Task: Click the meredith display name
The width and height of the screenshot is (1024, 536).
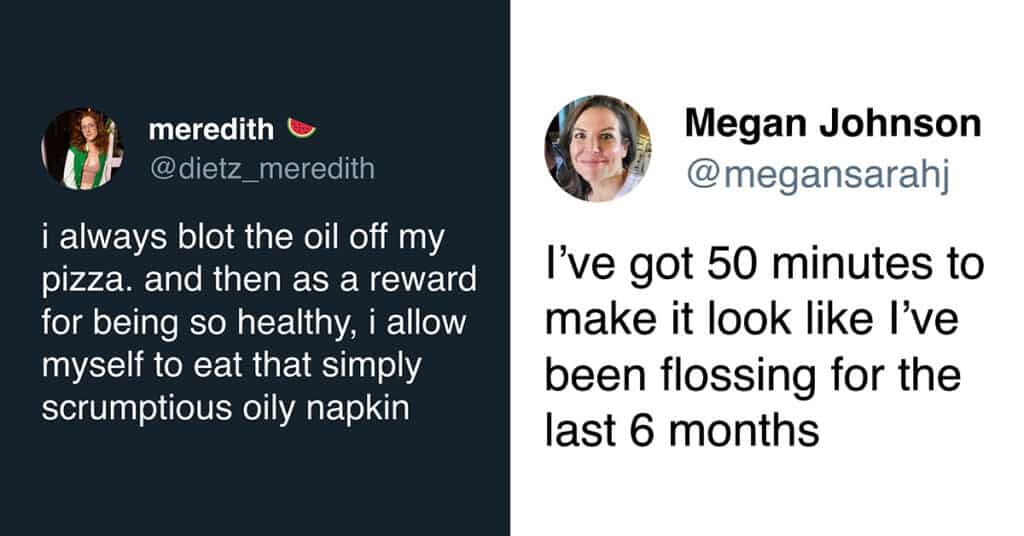Action: (210, 129)
